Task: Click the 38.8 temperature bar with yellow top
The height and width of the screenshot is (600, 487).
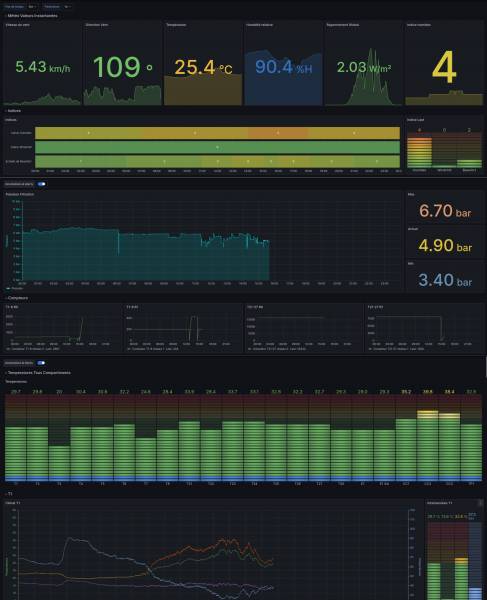Action: click(x=427, y=446)
